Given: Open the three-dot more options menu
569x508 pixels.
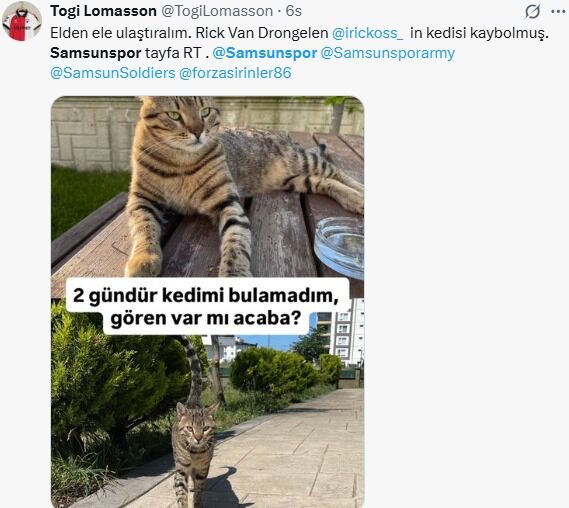Looking at the screenshot, I should (558, 12).
